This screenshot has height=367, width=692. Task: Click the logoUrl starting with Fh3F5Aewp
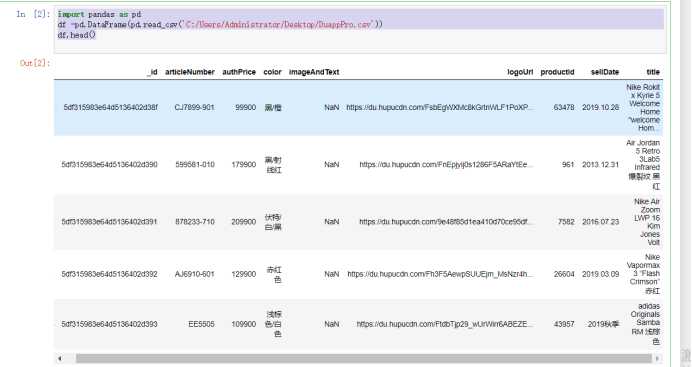[440, 274]
